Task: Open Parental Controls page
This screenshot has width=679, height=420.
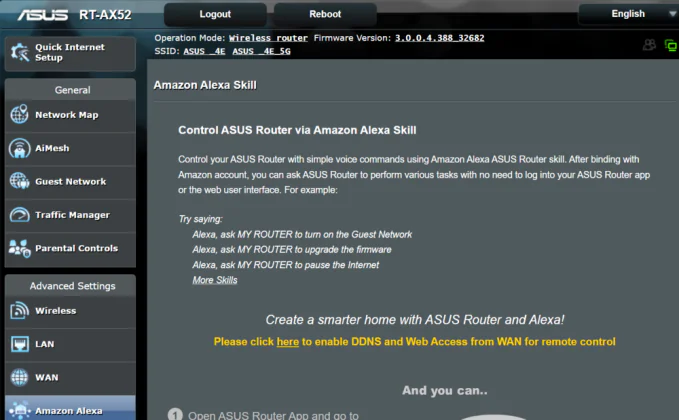Action: pyautogui.click(x=70, y=249)
